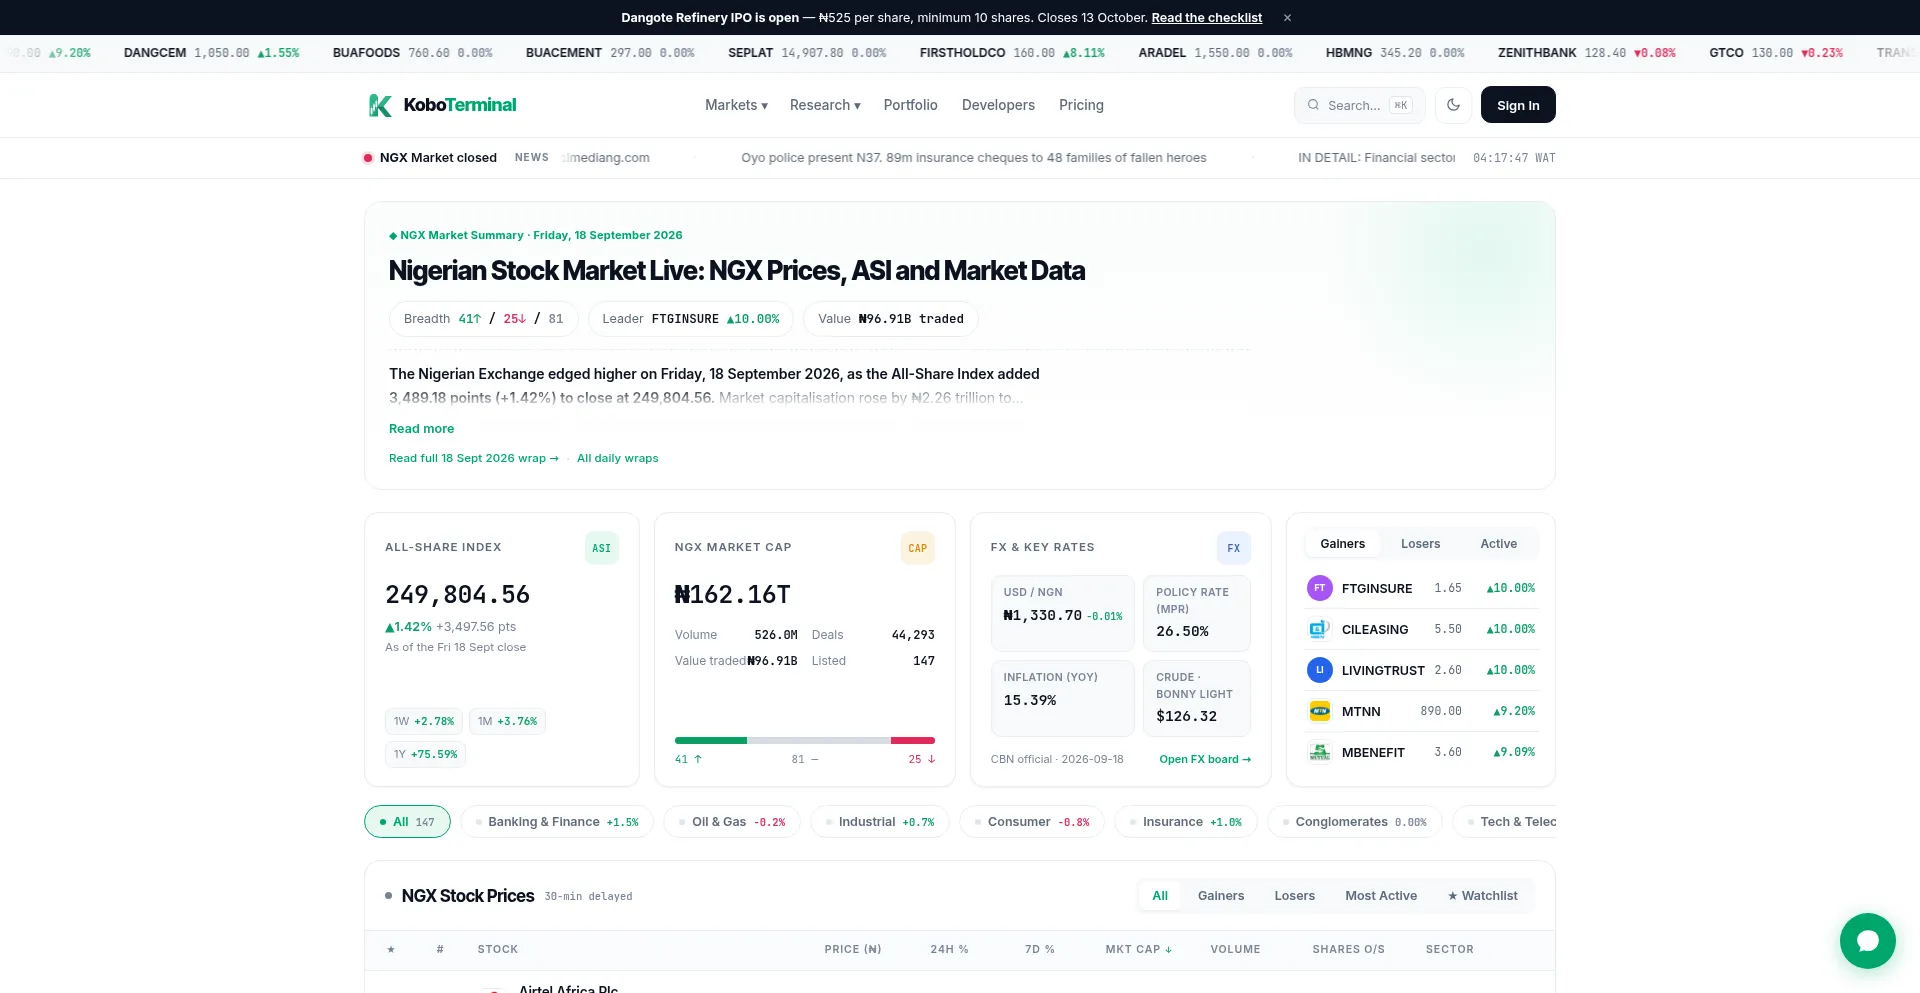Click the 1Y +75.59% performance chip
Image resolution: width=1920 pixels, height=993 pixels.
click(425, 754)
